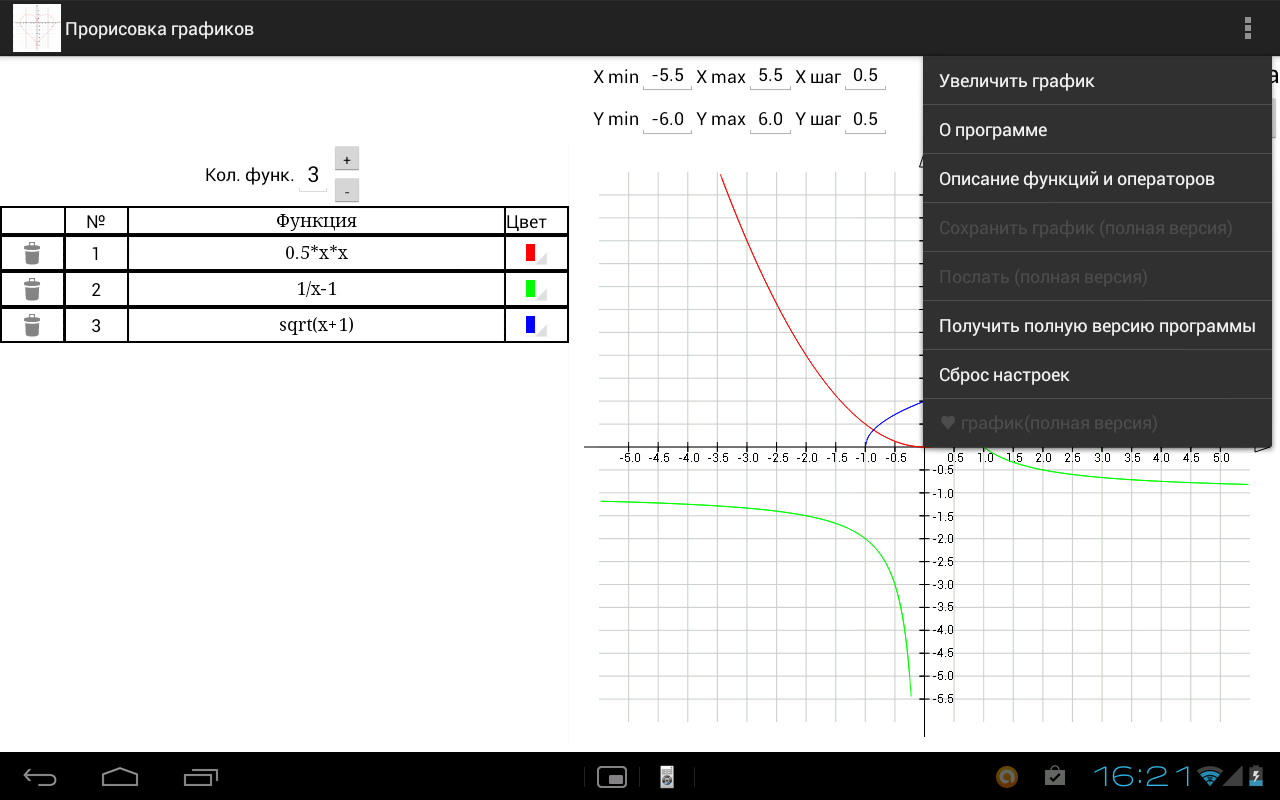This screenshot has width=1280, height=800.
Task: Decrease function count with the minus button
Action: point(347,190)
